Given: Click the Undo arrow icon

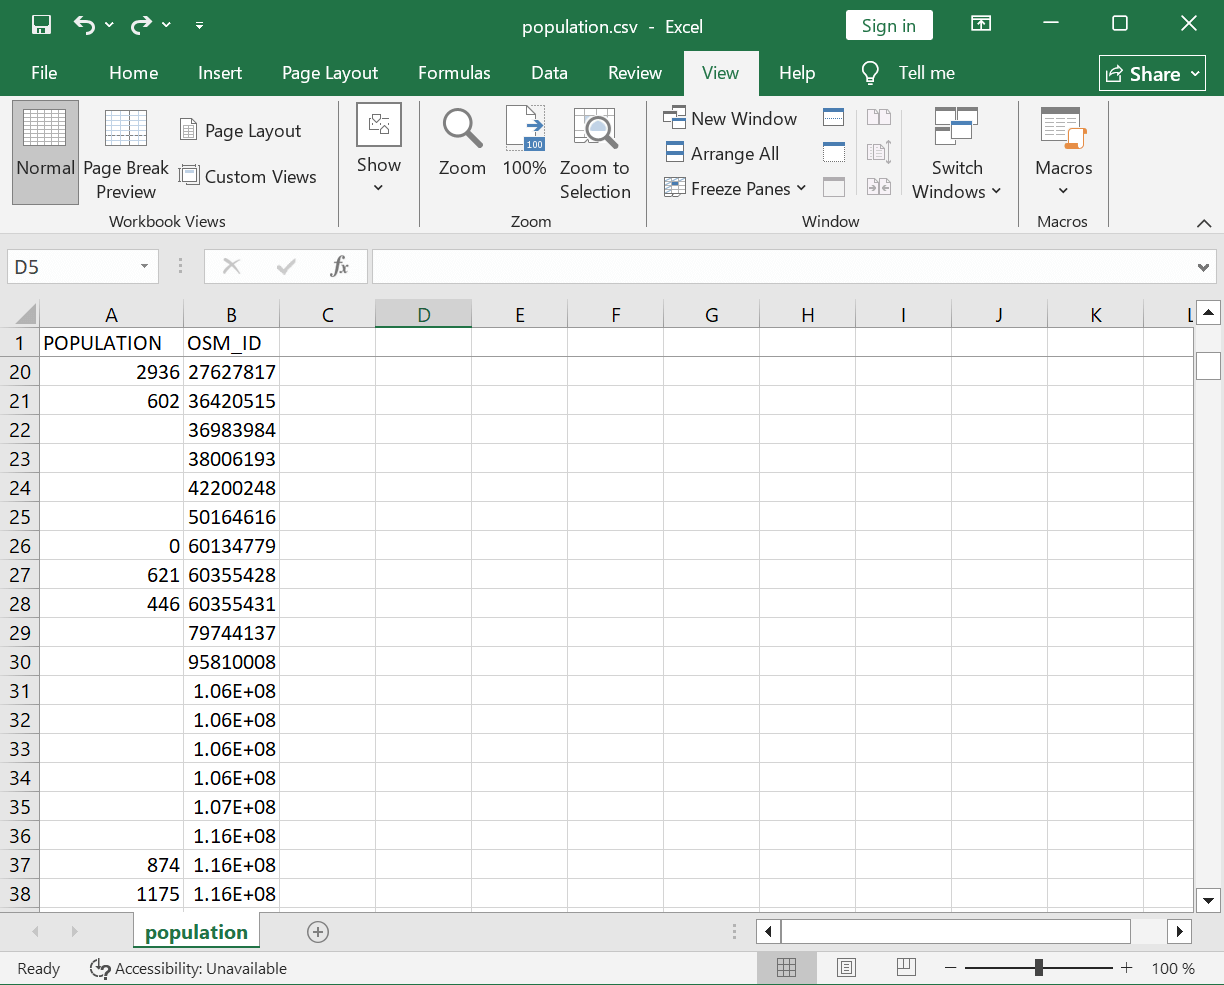Looking at the screenshot, I should coord(84,25).
